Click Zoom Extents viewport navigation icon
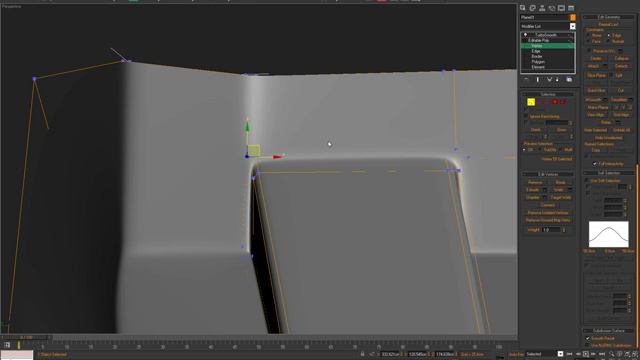This screenshot has width=640, height=360. [627, 354]
